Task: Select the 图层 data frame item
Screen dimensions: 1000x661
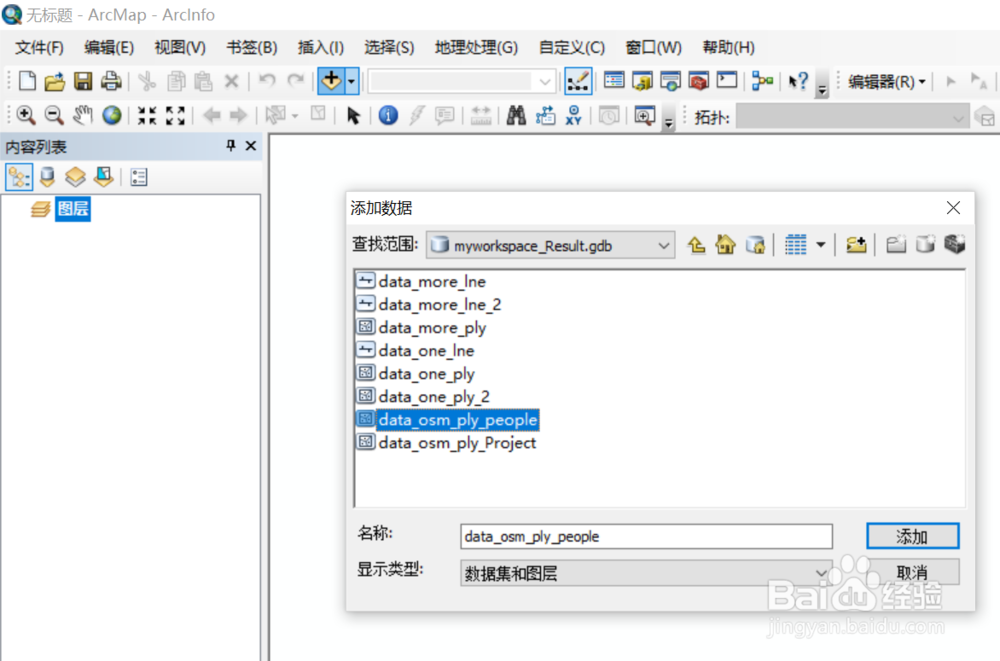Action: click(73, 209)
